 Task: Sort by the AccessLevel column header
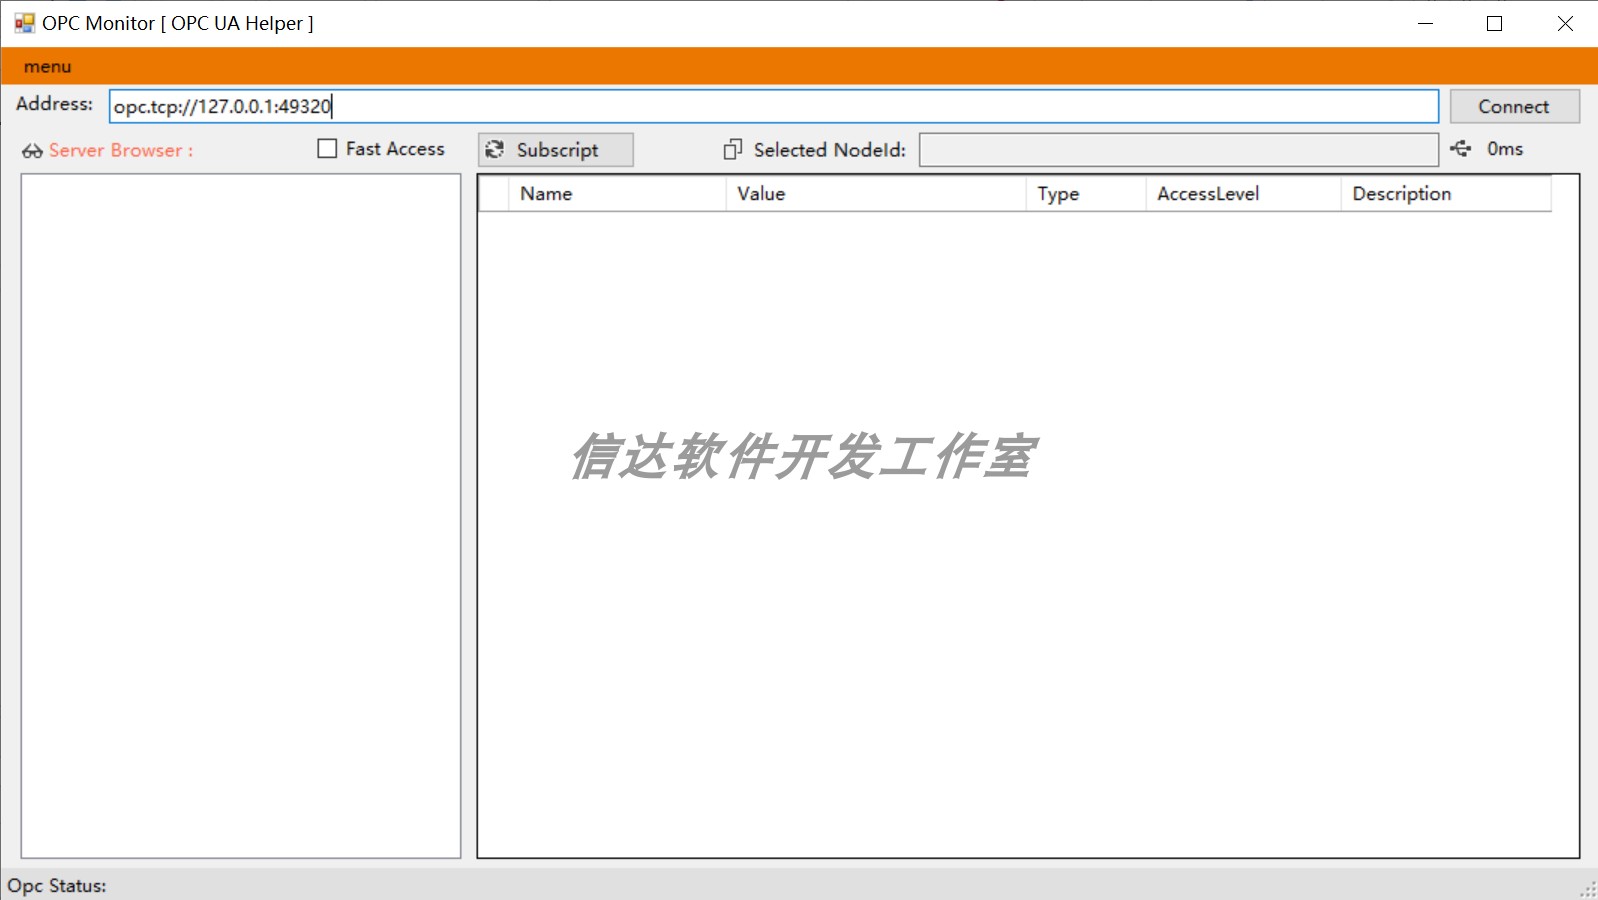point(1243,194)
